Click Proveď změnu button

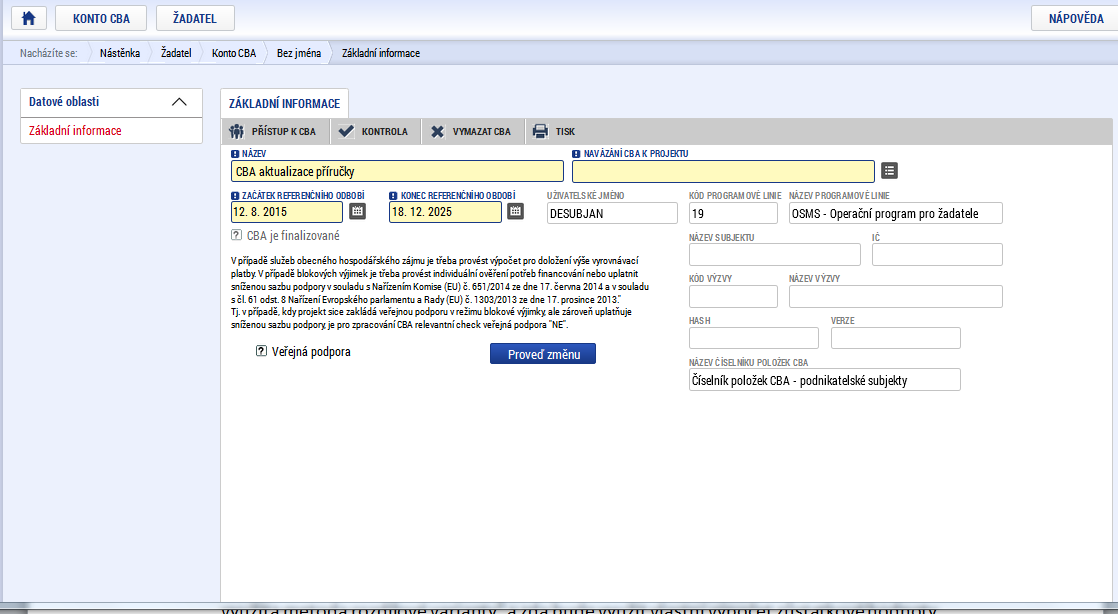click(x=543, y=354)
